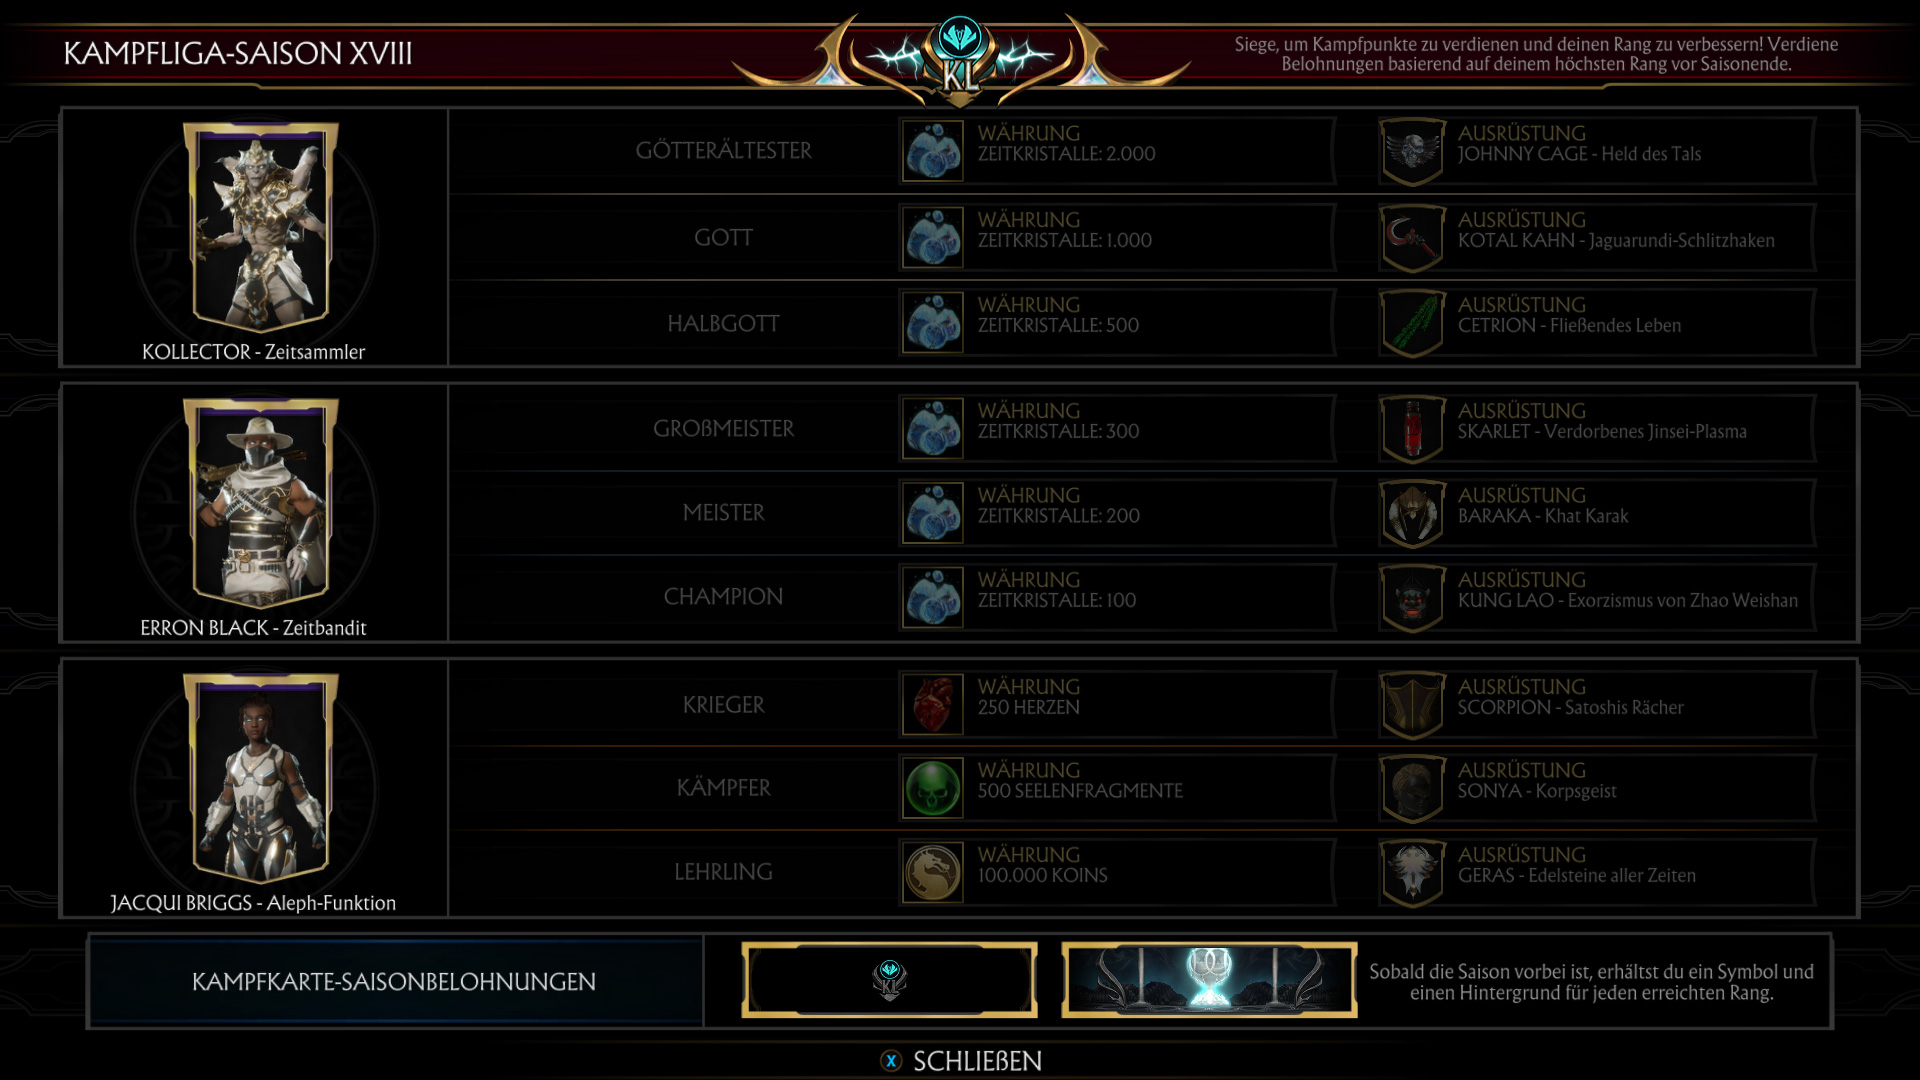Click the Kotal Kahn Jaguarundi-Schlitzhaken weapon icon

tap(1412, 238)
